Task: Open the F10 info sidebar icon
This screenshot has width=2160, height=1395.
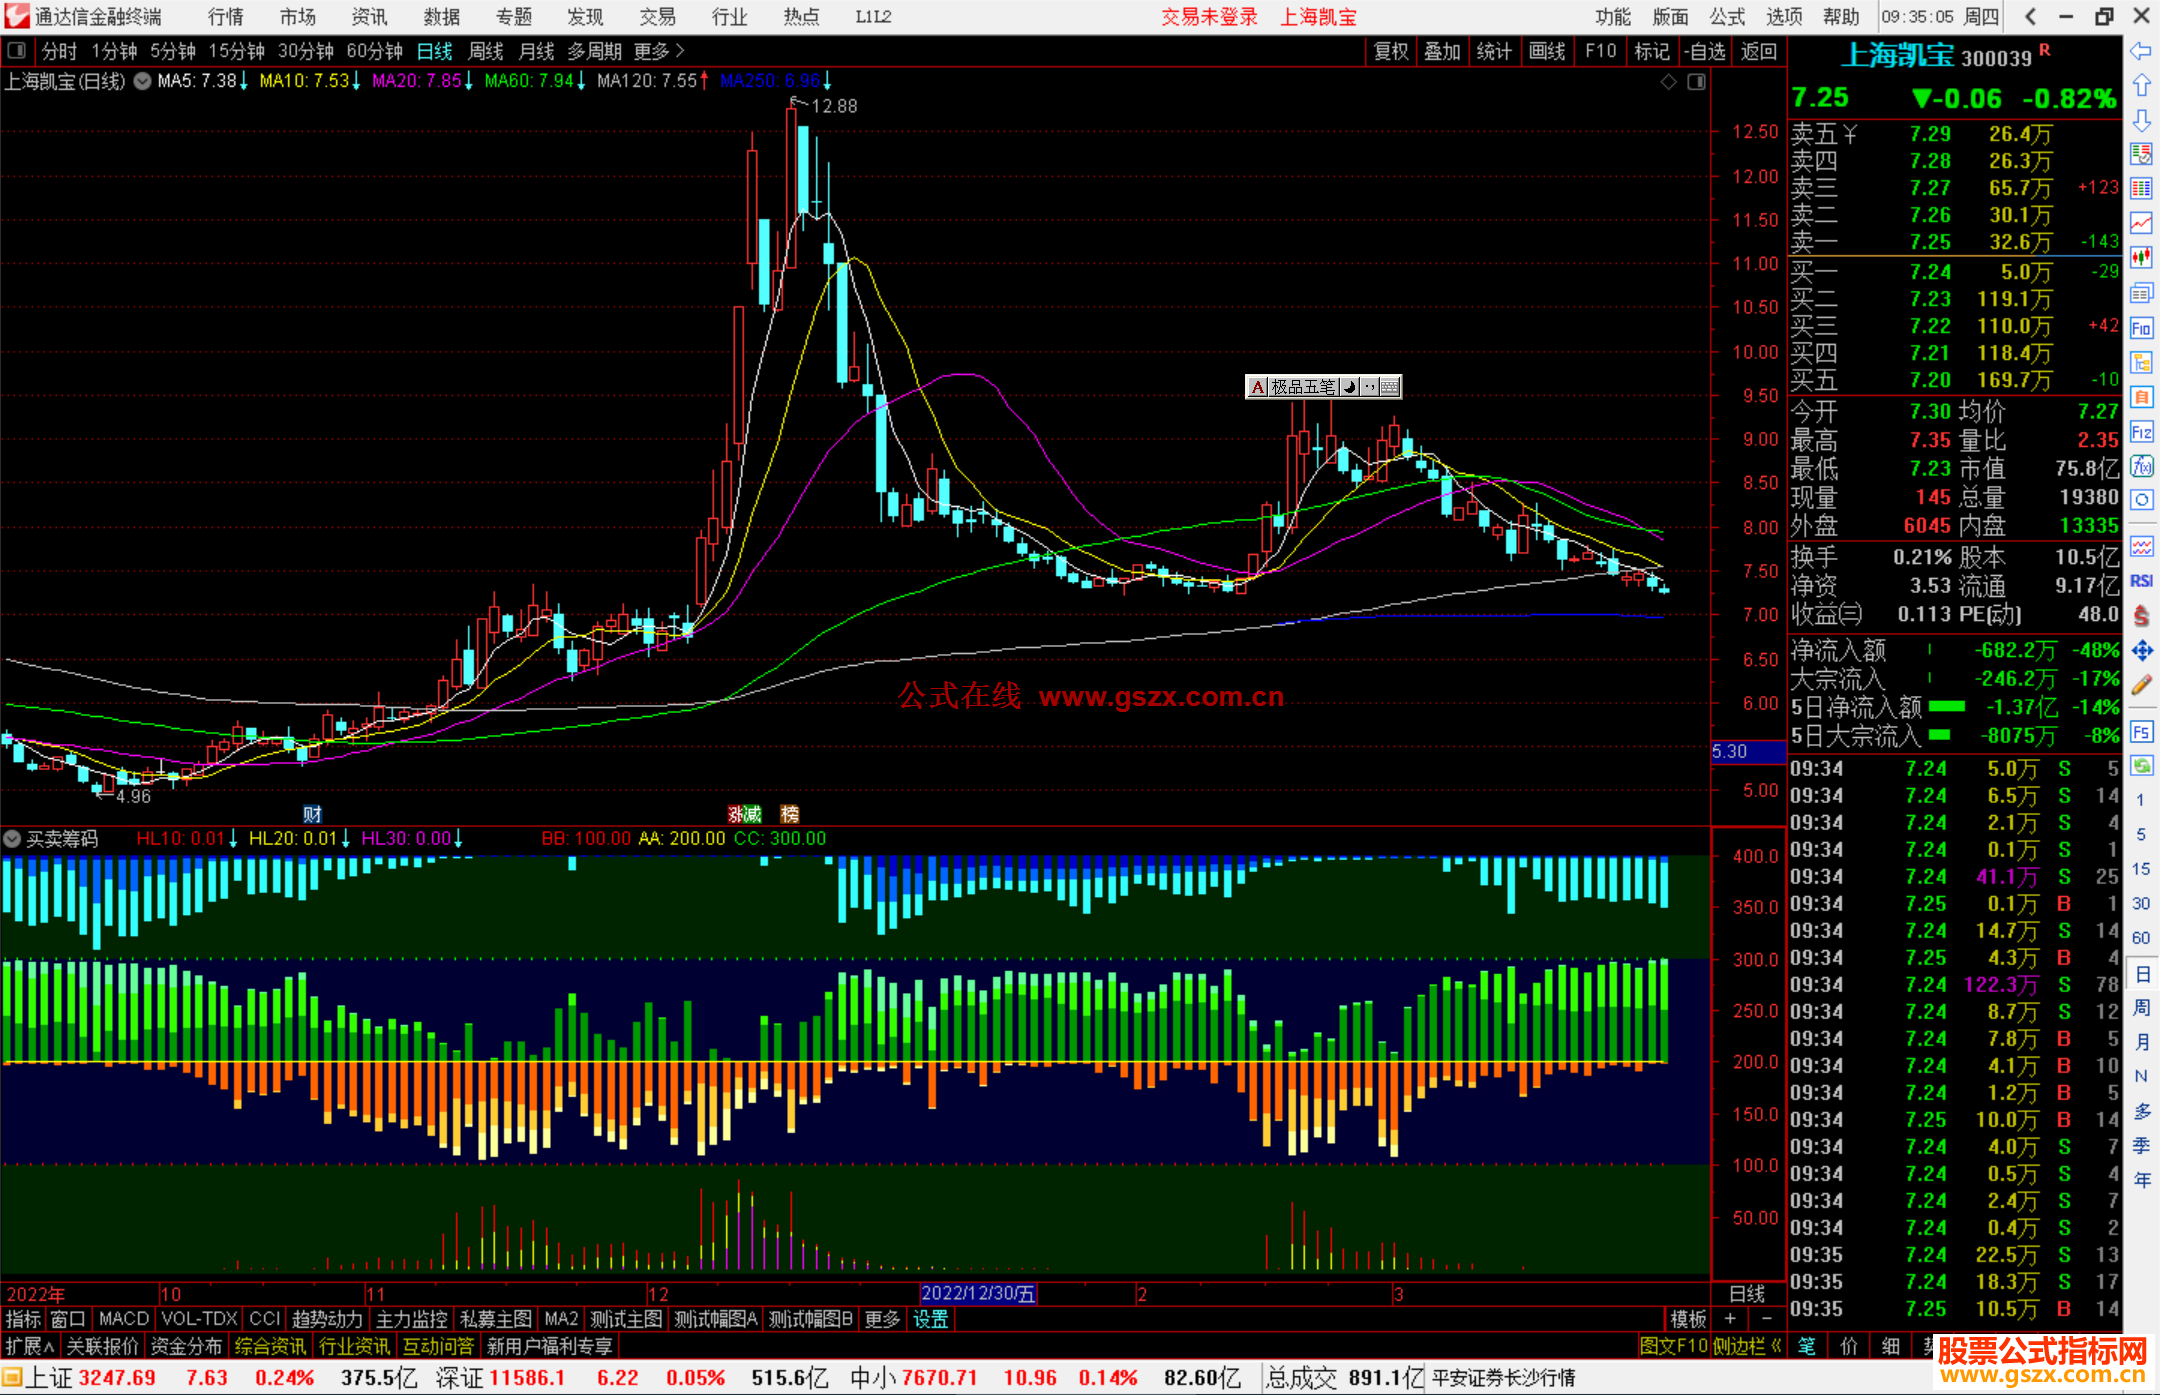Action: click(2141, 328)
